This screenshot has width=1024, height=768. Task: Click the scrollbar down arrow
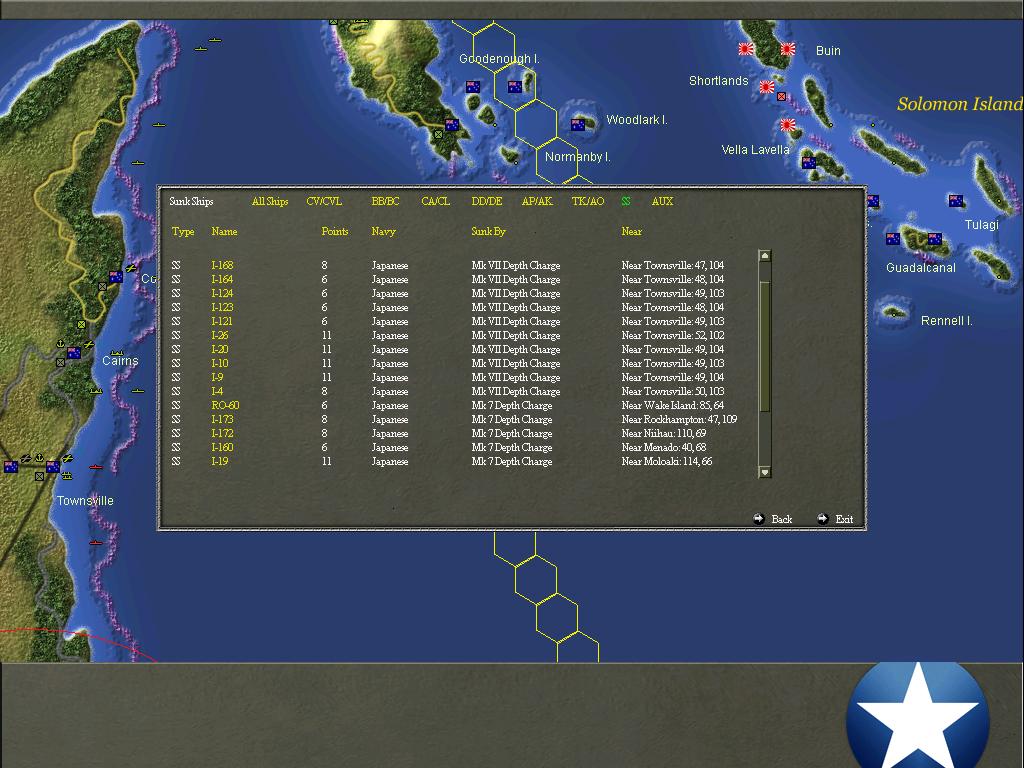click(765, 472)
